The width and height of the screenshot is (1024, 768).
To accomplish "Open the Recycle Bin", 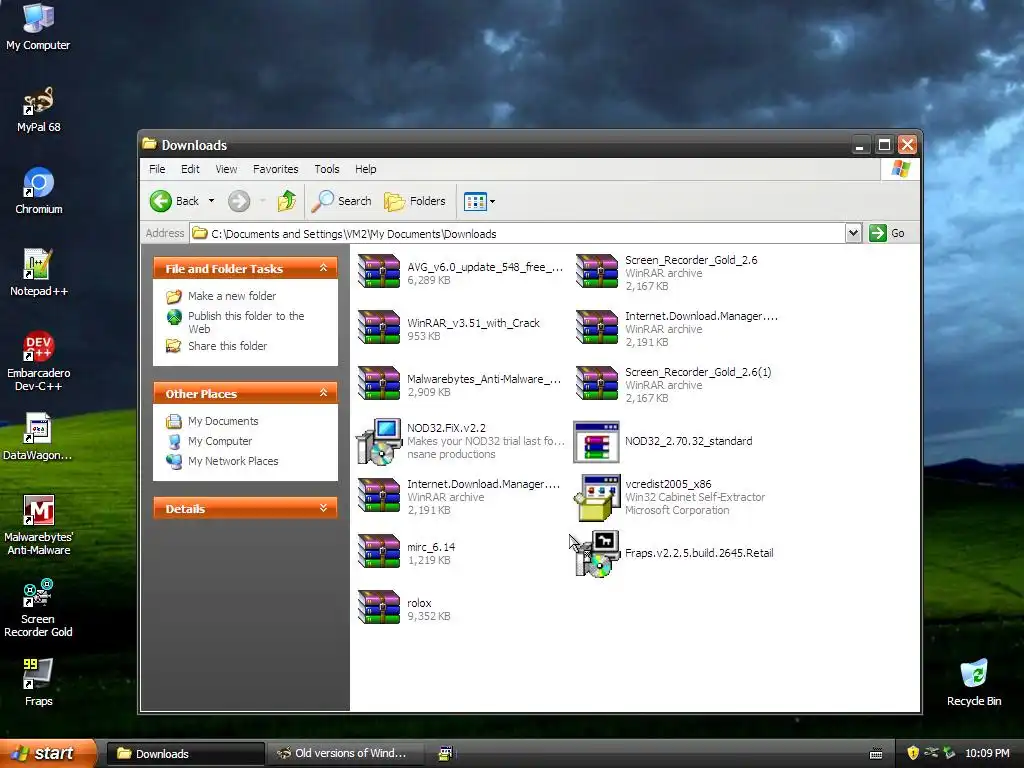I will point(974,683).
